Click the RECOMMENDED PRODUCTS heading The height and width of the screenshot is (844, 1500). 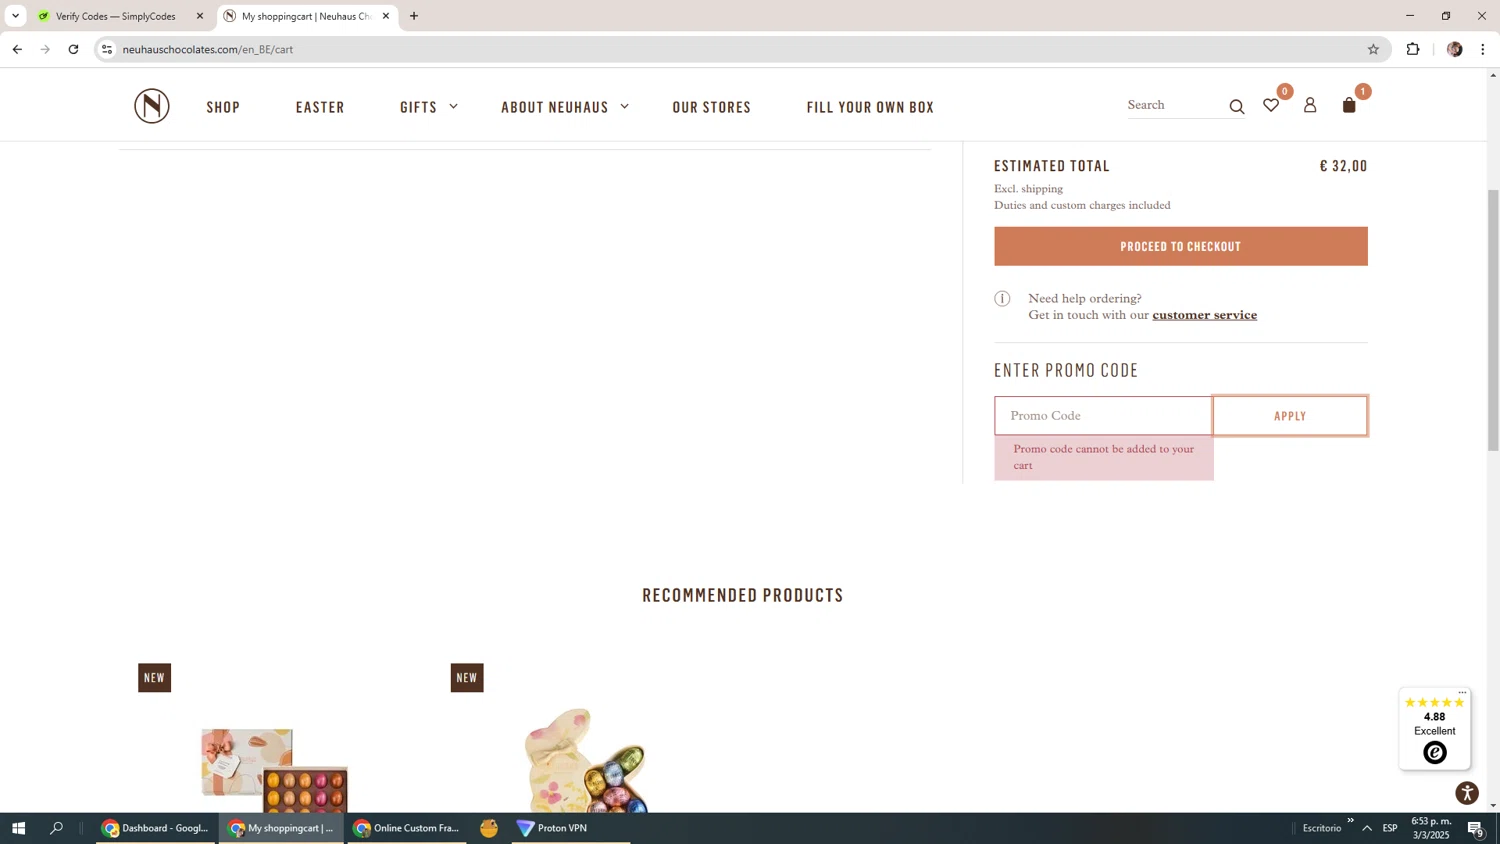pos(743,595)
